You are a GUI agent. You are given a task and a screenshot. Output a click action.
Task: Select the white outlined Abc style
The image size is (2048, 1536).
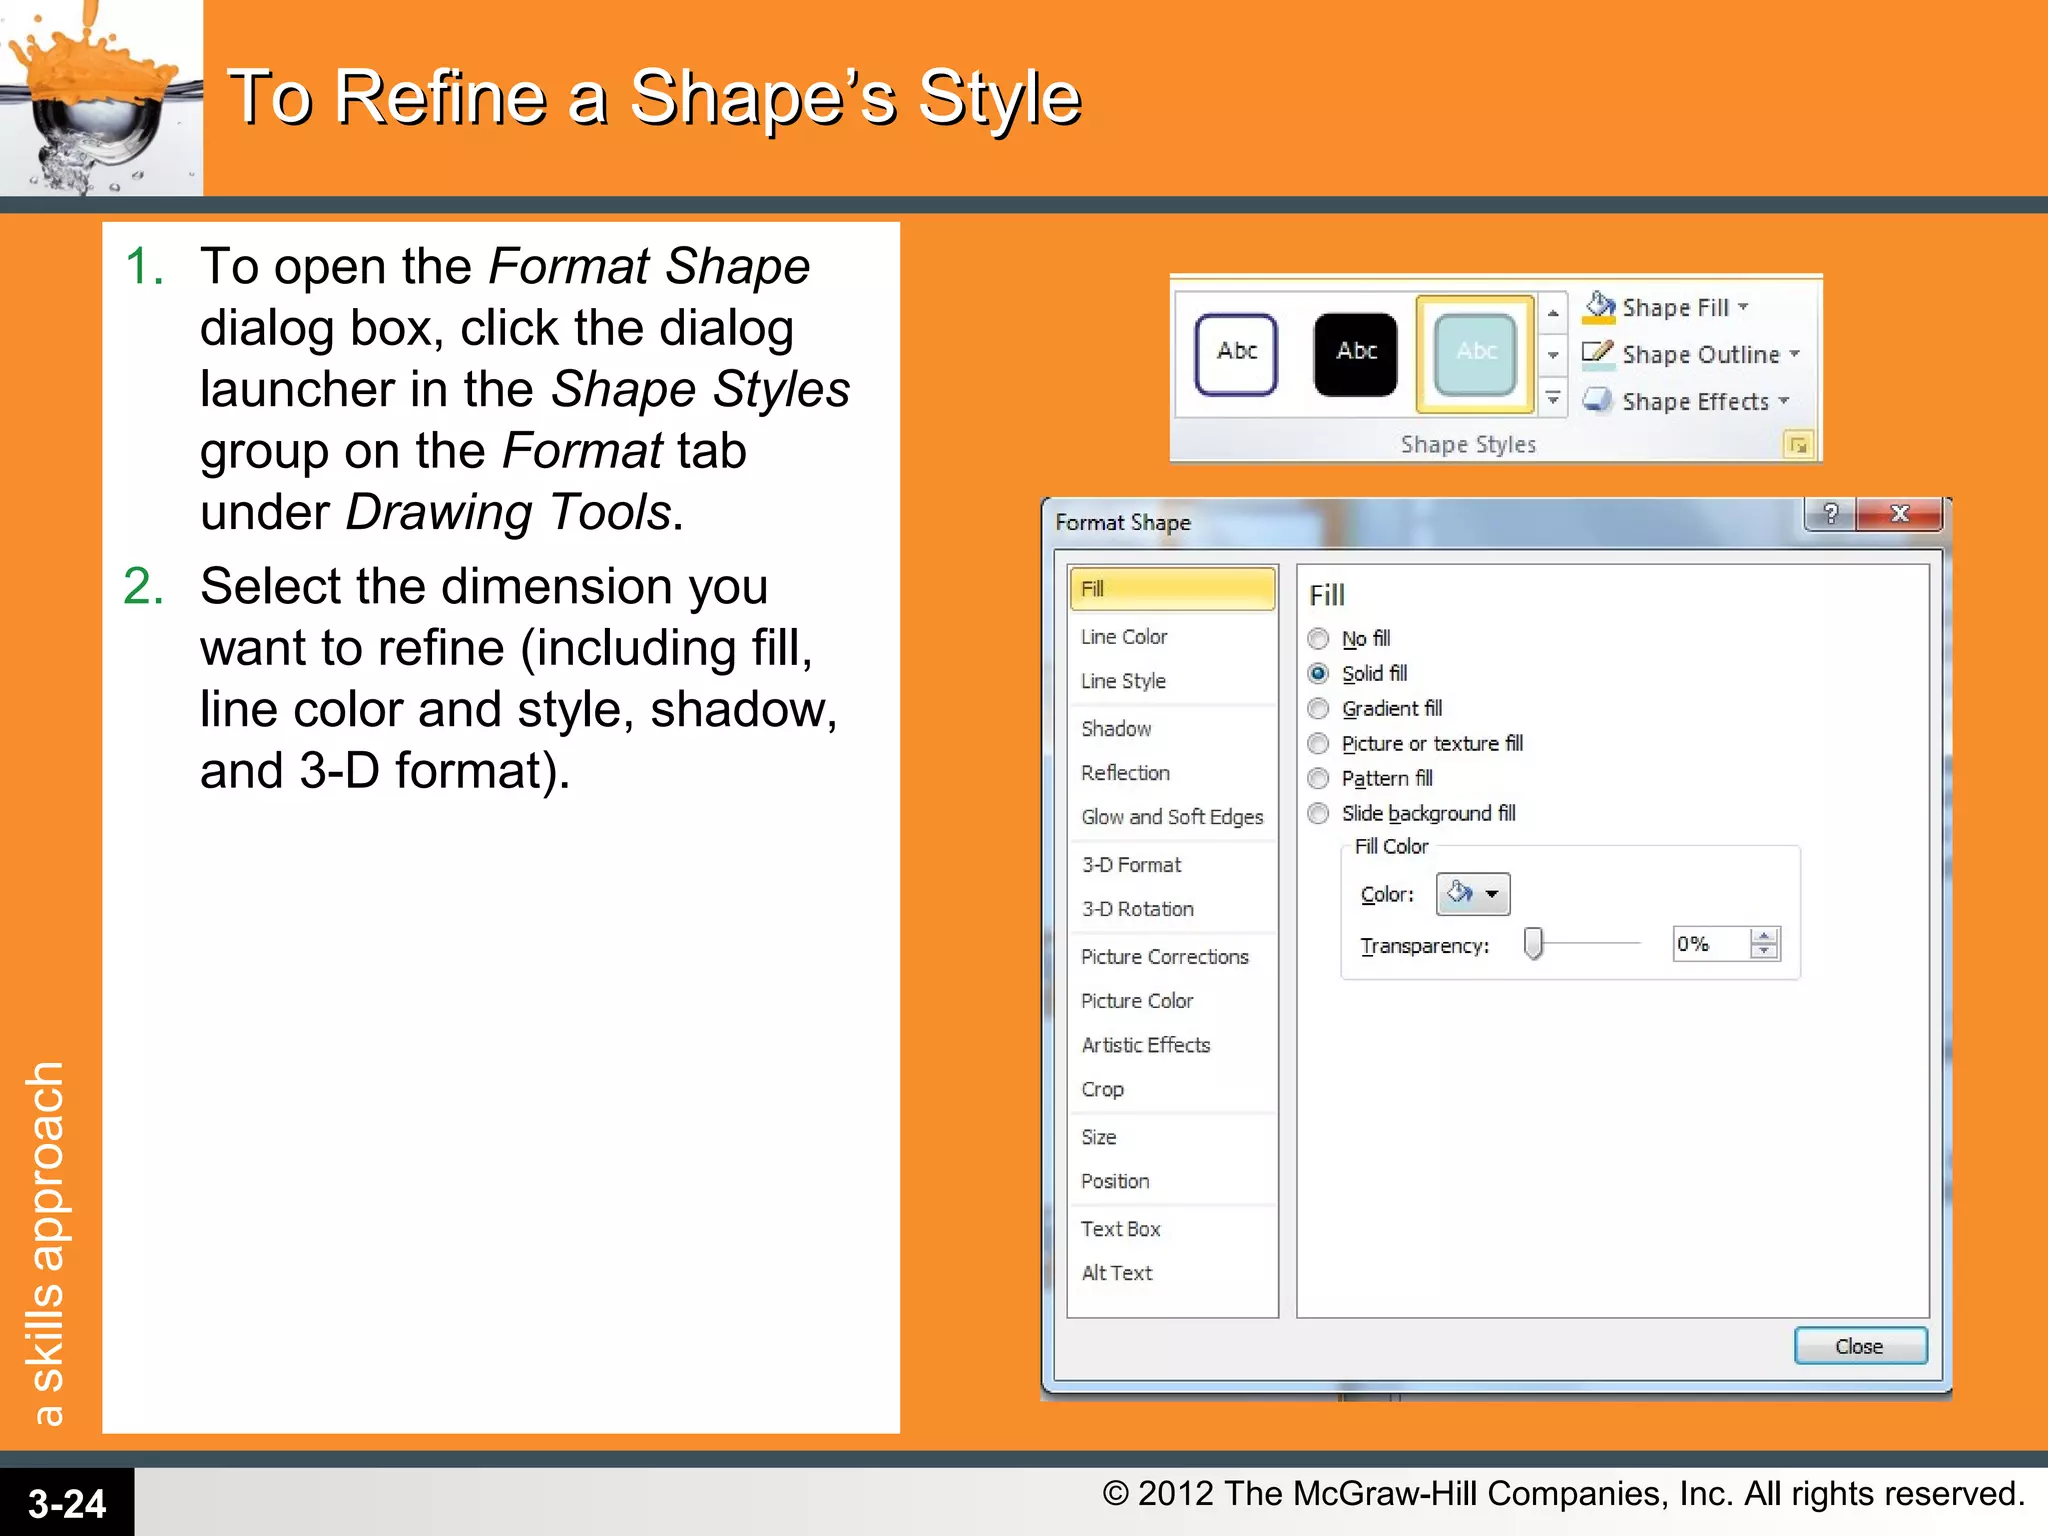pyautogui.click(x=1236, y=352)
